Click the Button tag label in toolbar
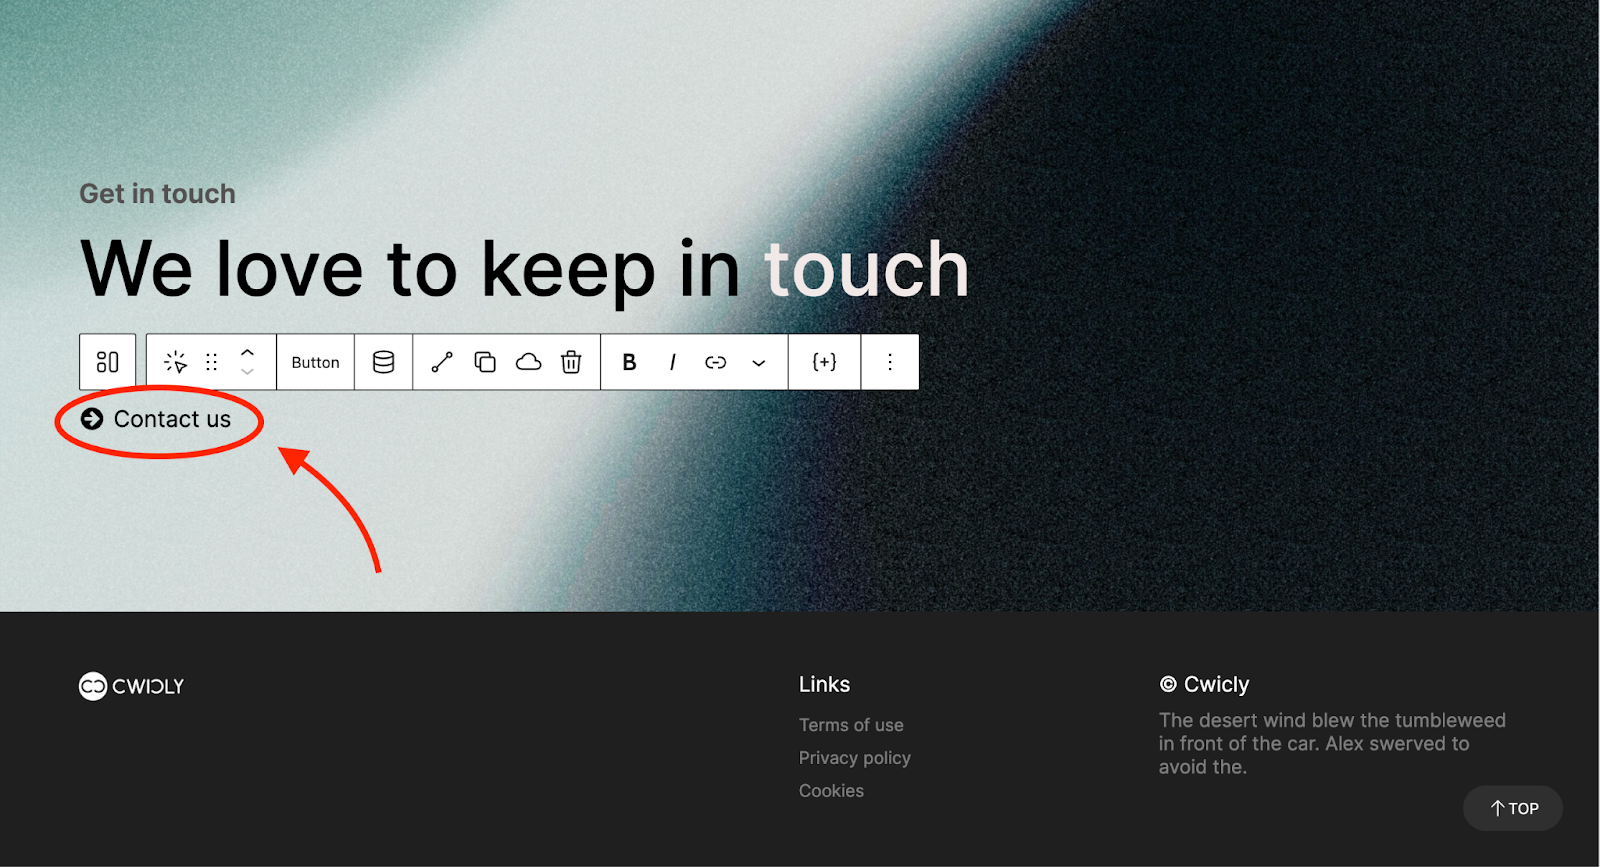This screenshot has height=867, width=1600. pos(315,362)
